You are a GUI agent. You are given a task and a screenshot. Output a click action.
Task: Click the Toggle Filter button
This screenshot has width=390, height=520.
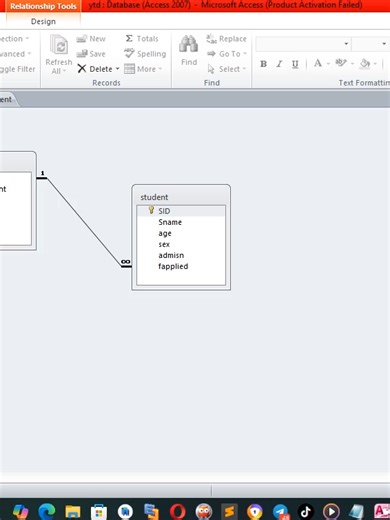click(17, 69)
